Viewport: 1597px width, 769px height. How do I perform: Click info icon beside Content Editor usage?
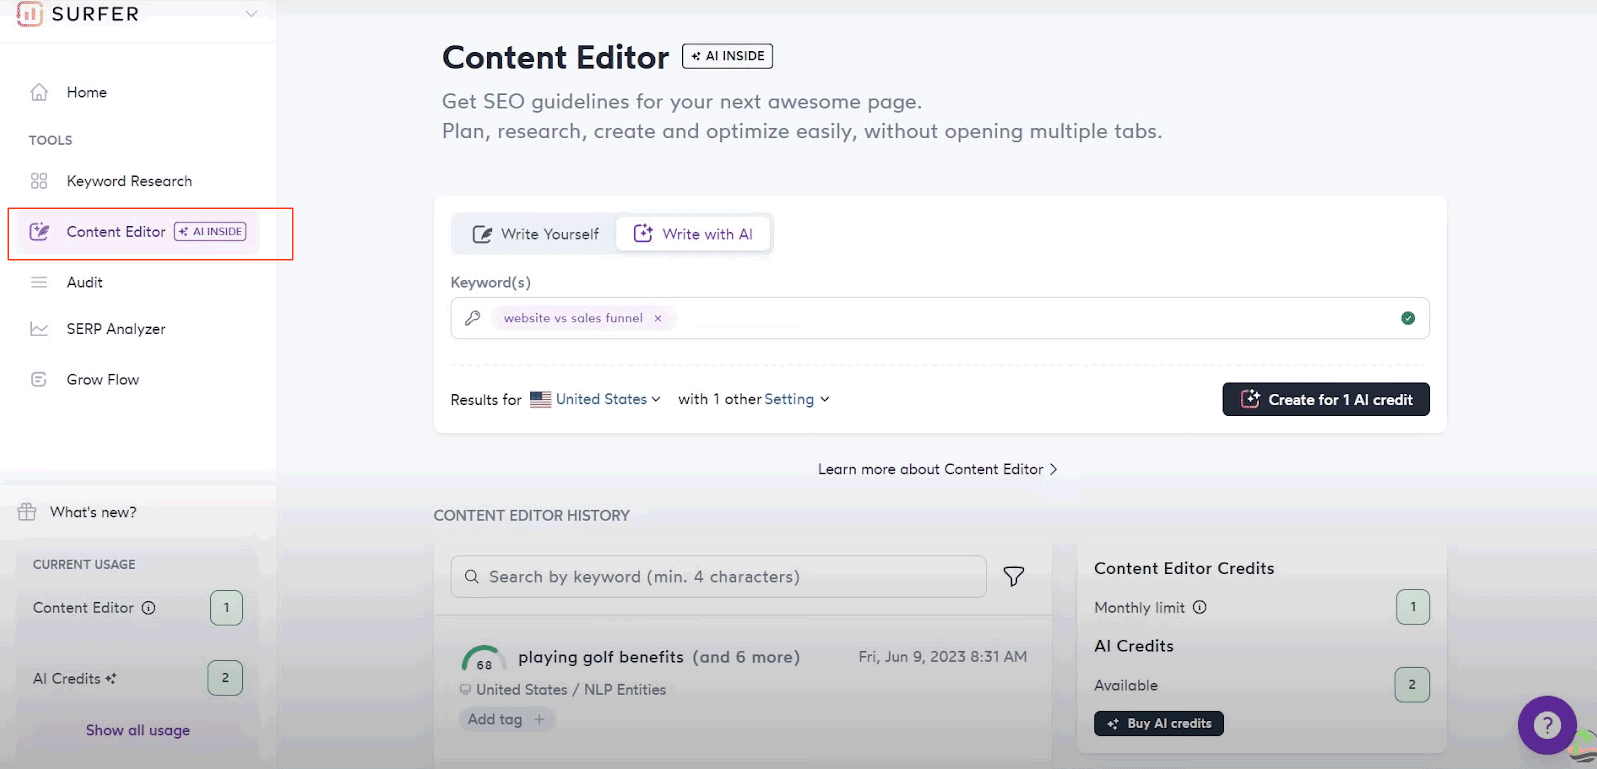pos(148,608)
